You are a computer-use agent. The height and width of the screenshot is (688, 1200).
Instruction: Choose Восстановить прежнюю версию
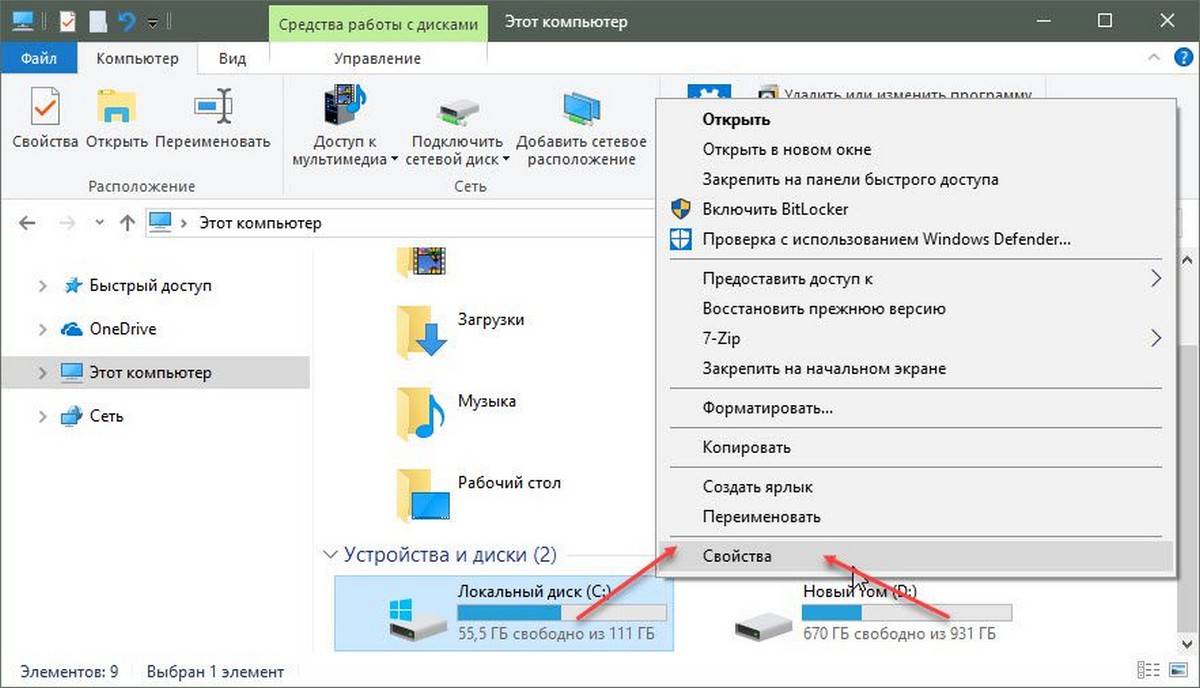pyautogui.click(x=915, y=308)
